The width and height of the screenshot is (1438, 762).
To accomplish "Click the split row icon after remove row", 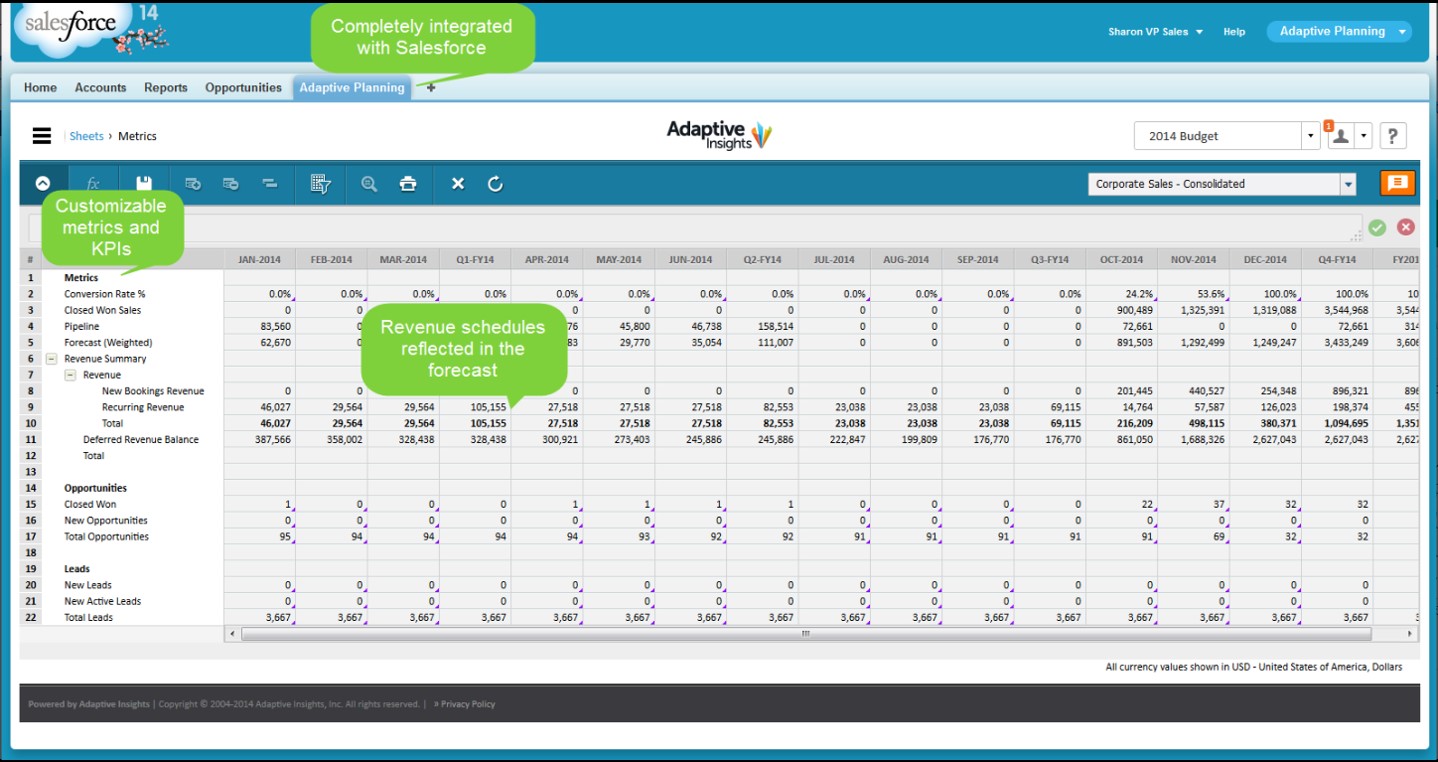I will (x=269, y=184).
